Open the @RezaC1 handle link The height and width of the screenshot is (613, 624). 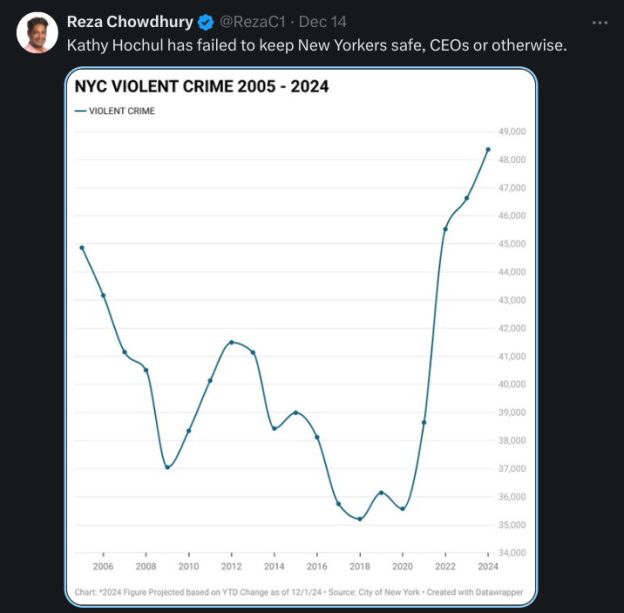[x=249, y=21]
